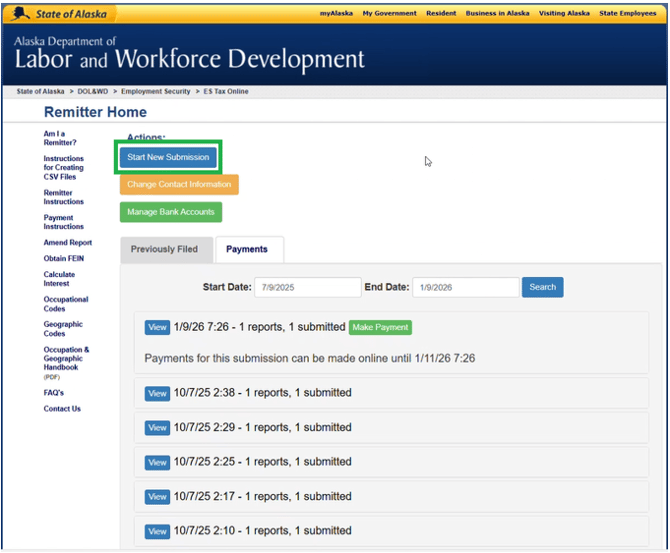Open My Government in the top bar
The image size is (670, 553).
coord(389,13)
